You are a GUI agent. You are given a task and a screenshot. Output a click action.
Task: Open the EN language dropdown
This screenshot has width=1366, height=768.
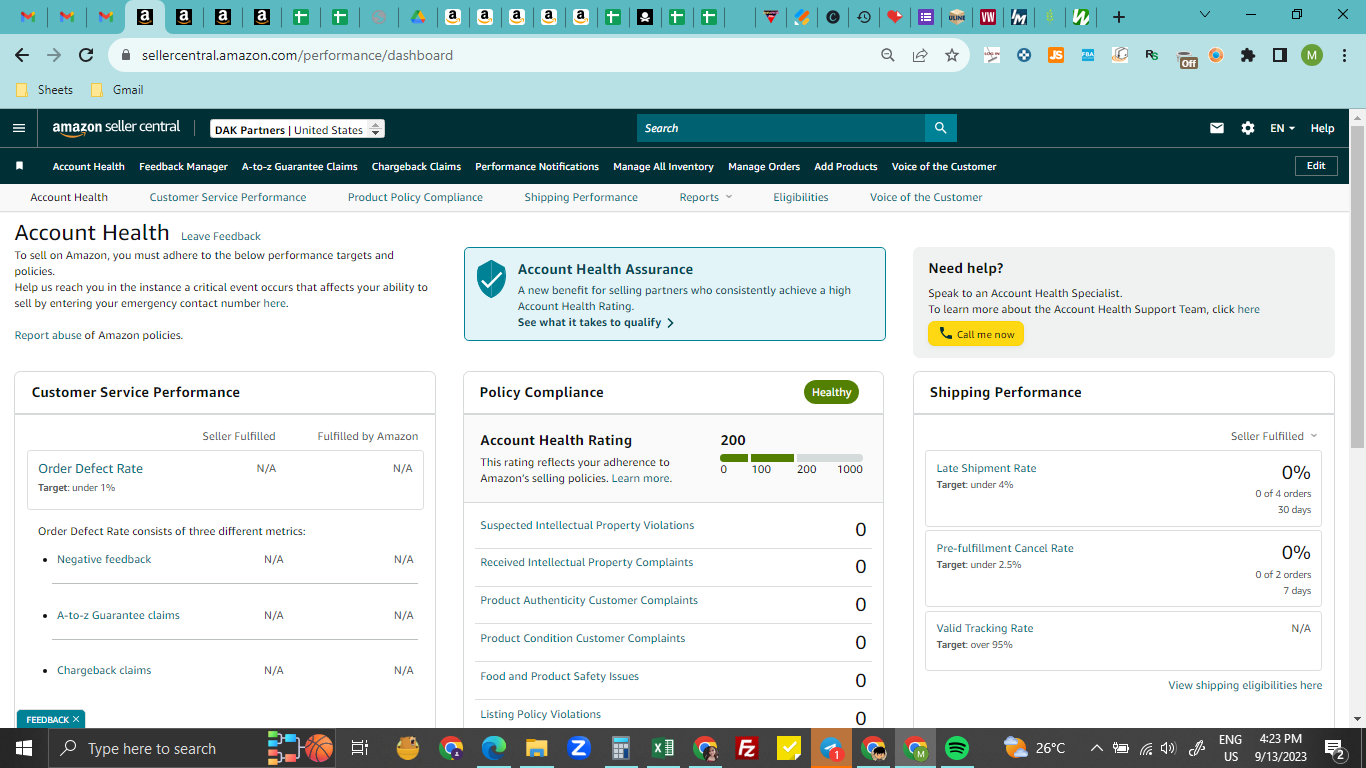pyautogui.click(x=1282, y=128)
